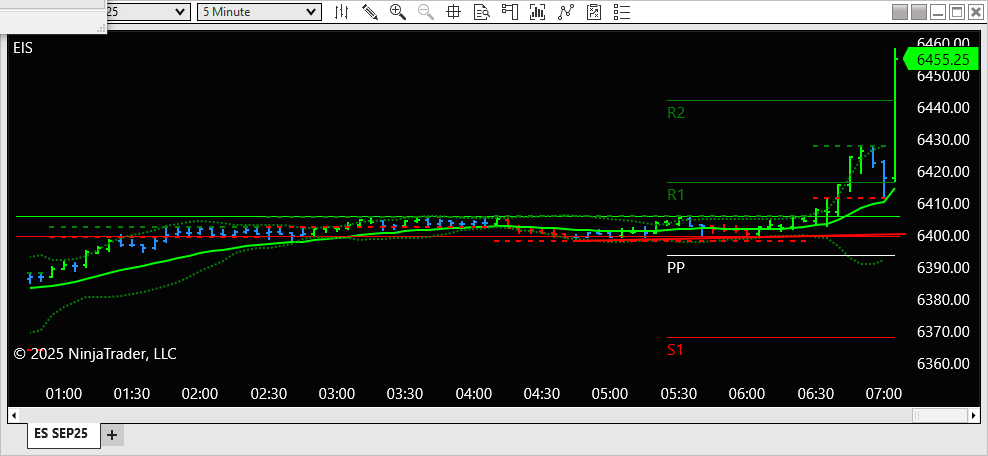Open the indicators bar-chart icon
Image resolution: width=988 pixels, height=456 pixels.
click(537, 11)
